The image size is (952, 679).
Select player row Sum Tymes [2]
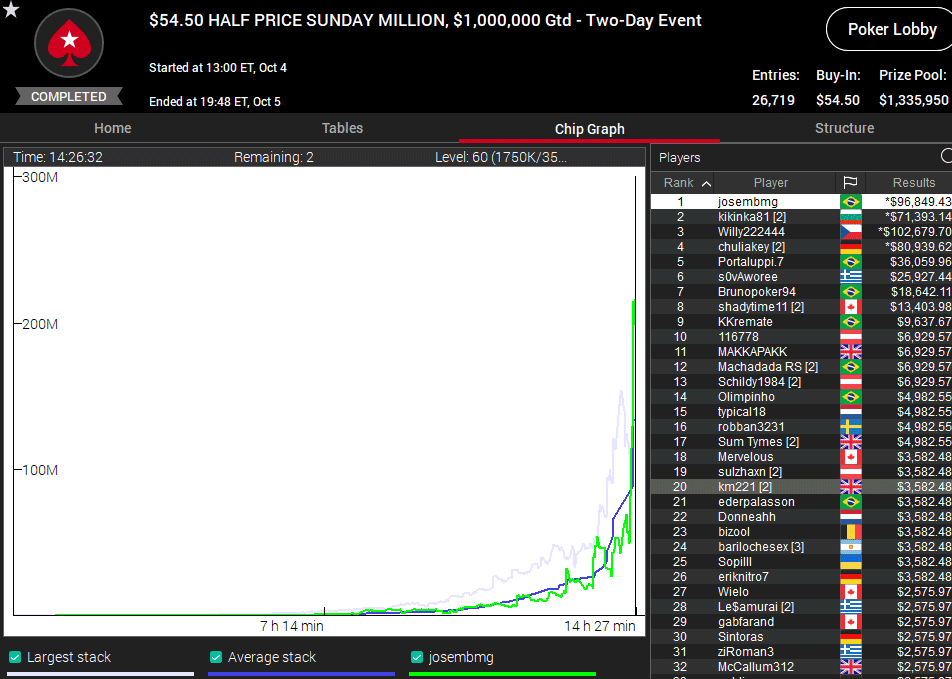801,442
